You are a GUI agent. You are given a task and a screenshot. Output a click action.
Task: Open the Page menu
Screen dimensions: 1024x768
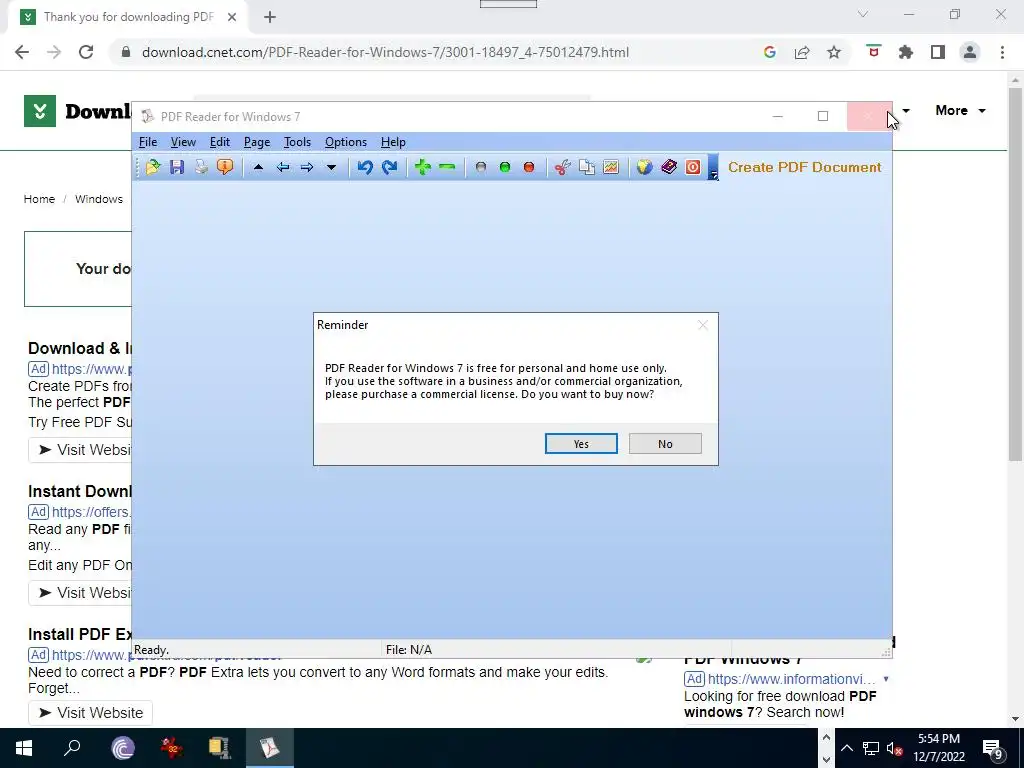pos(257,142)
